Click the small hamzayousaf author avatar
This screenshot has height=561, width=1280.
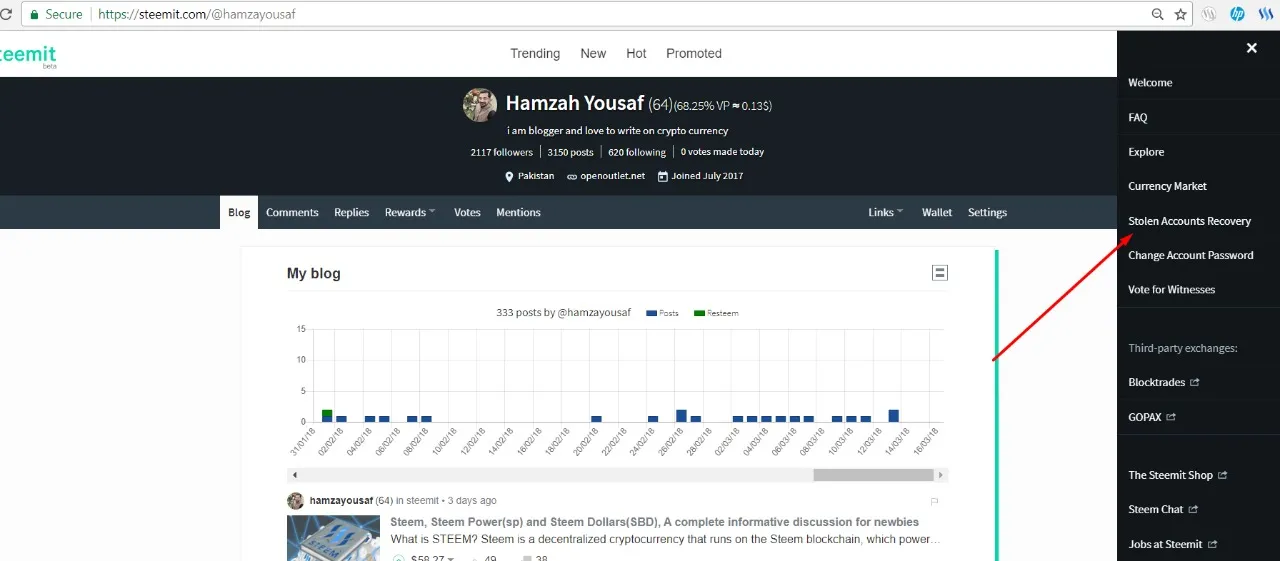pos(296,501)
